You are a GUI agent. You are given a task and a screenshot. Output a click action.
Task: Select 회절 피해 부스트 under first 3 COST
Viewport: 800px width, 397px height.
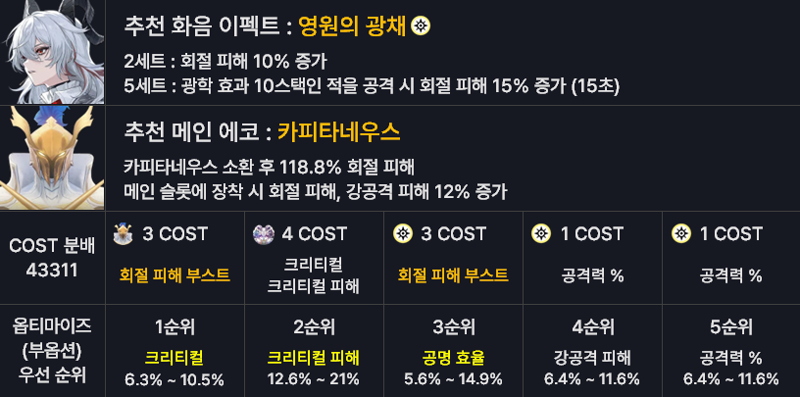[174, 276]
